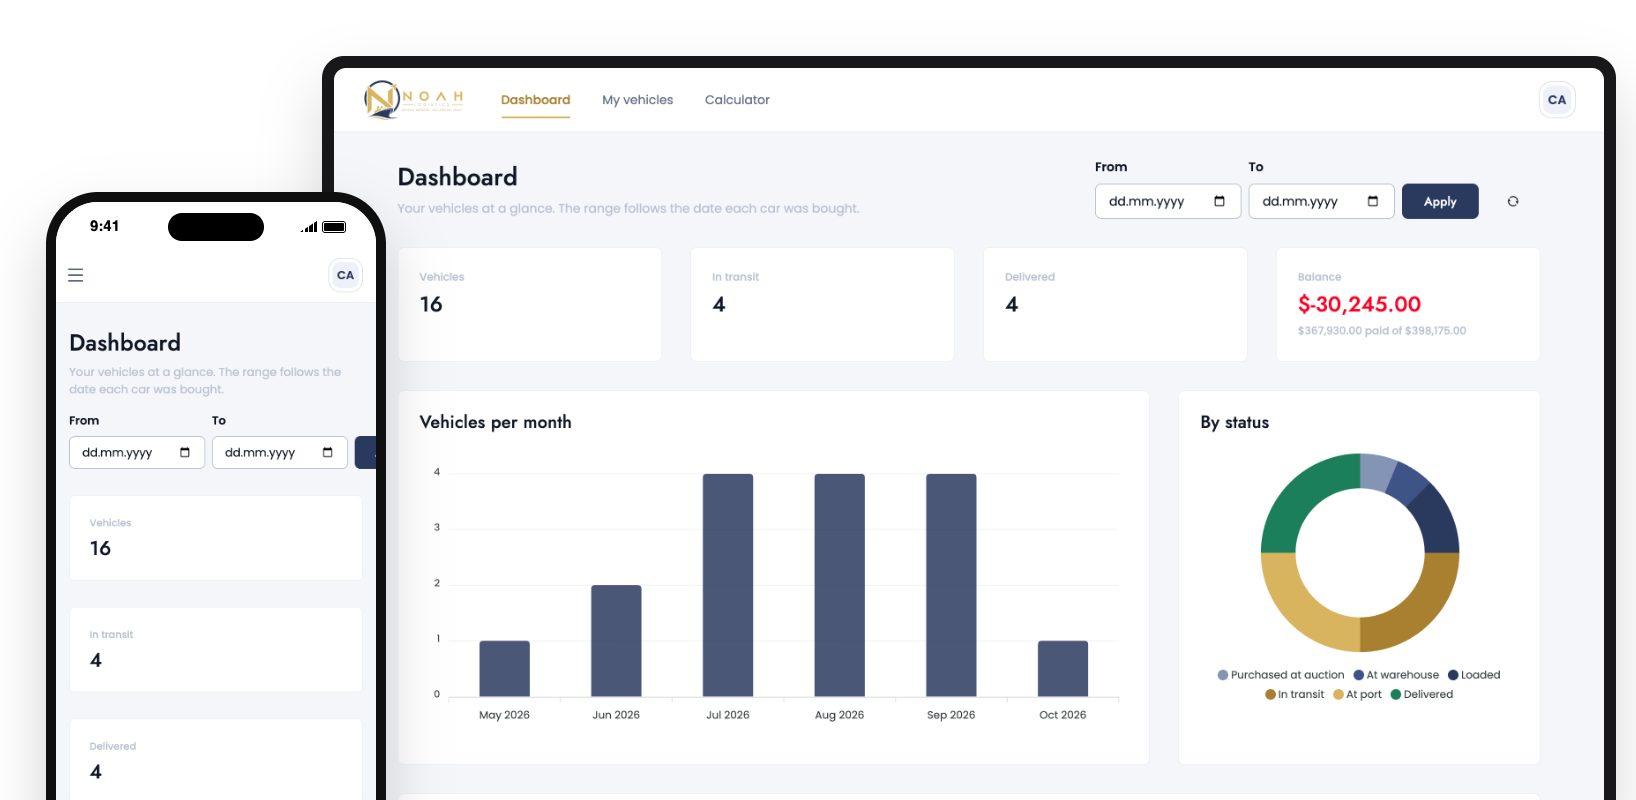Viewport: 1636px width, 800px height.
Task: Open calendar icon in phone To date field
Action: pyautogui.click(x=328, y=452)
